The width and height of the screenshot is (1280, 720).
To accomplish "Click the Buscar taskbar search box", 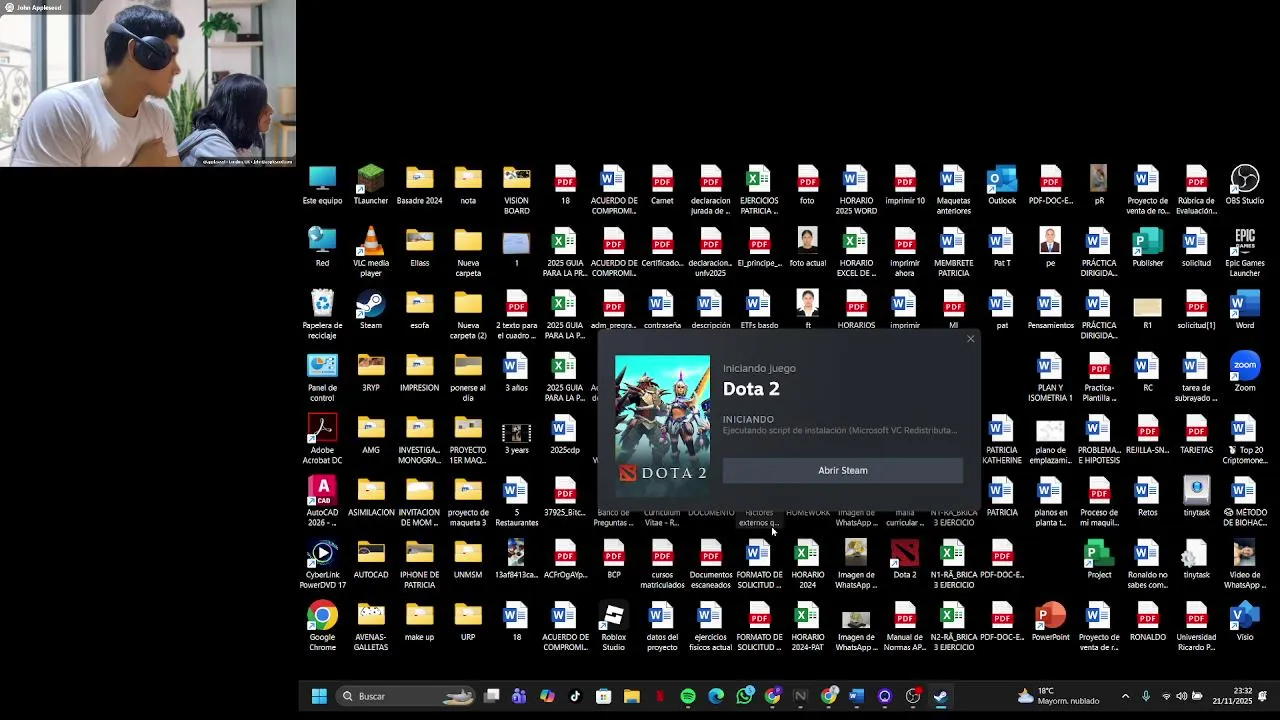I will tap(408, 696).
